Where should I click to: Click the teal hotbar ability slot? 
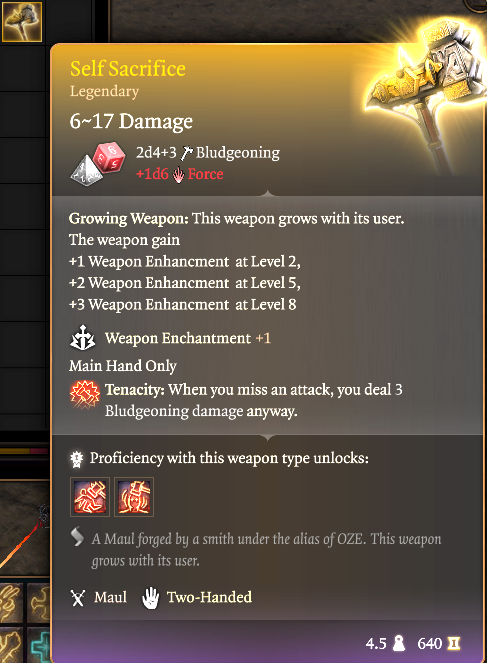(x=39, y=645)
